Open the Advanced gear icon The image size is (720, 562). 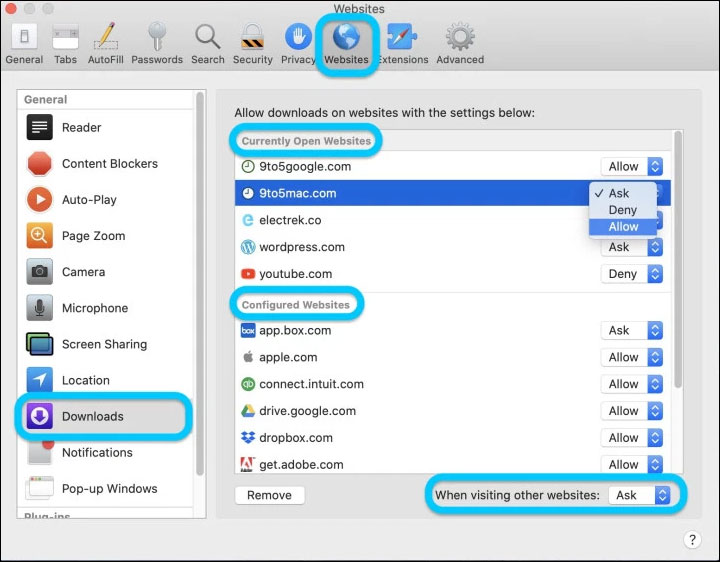(x=460, y=36)
